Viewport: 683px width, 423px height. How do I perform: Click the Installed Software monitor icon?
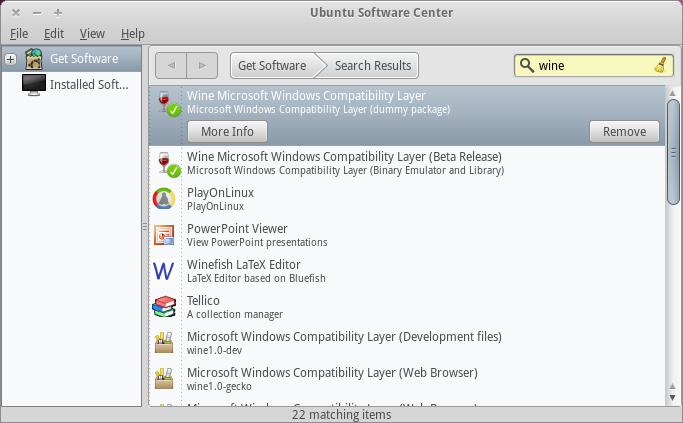pos(34,85)
